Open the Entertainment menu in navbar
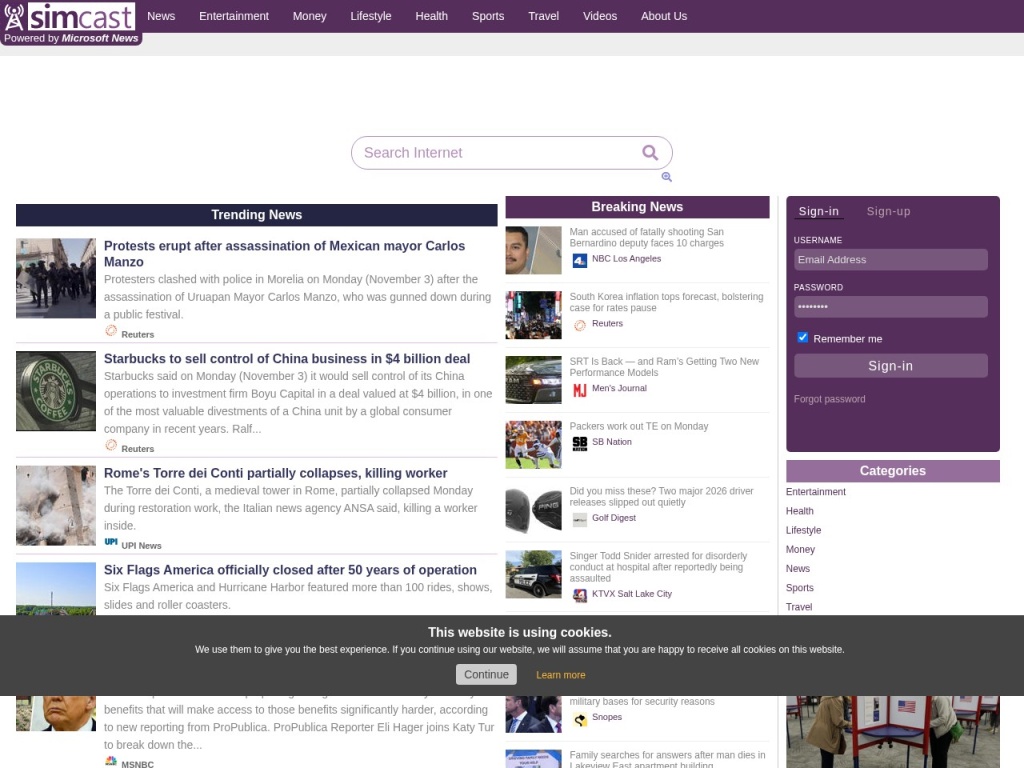Image resolution: width=1024 pixels, height=768 pixels. point(234,16)
